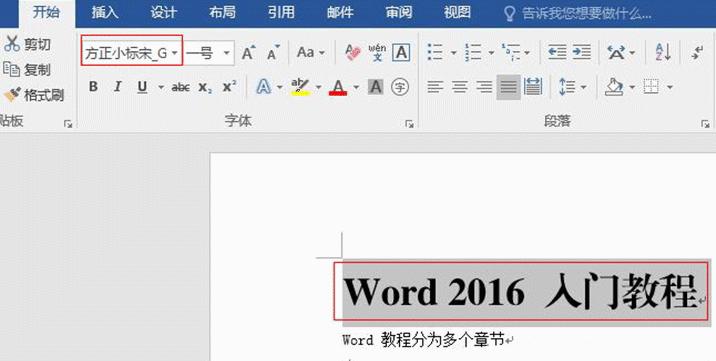Apply text effects icon

tap(264, 87)
